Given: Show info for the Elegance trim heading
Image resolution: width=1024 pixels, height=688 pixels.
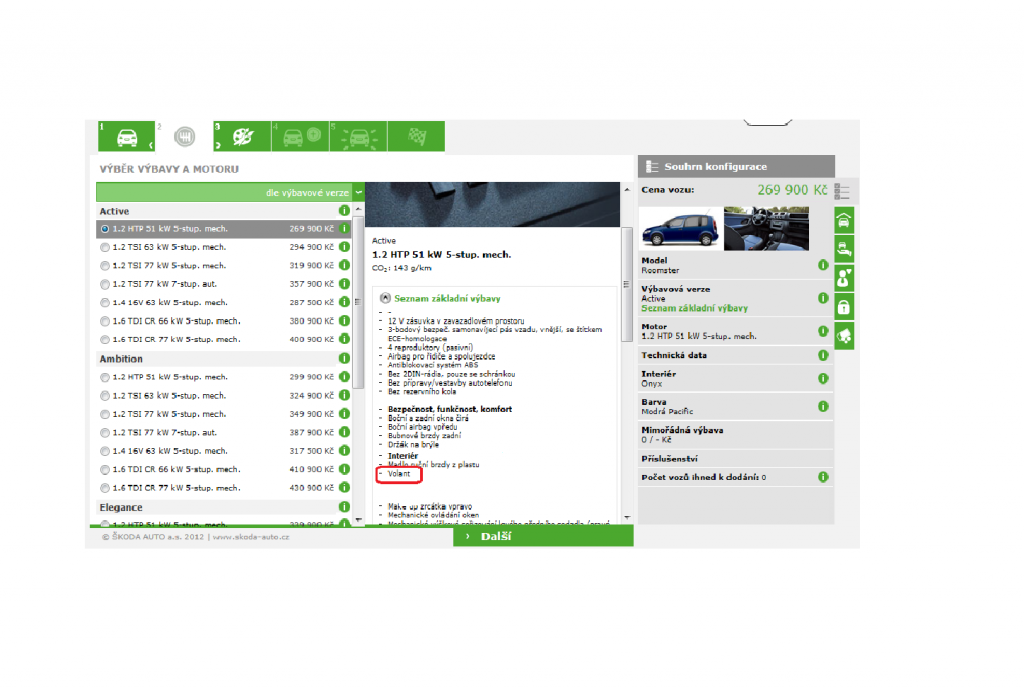Looking at the screenshot, I should click(344, 507).
